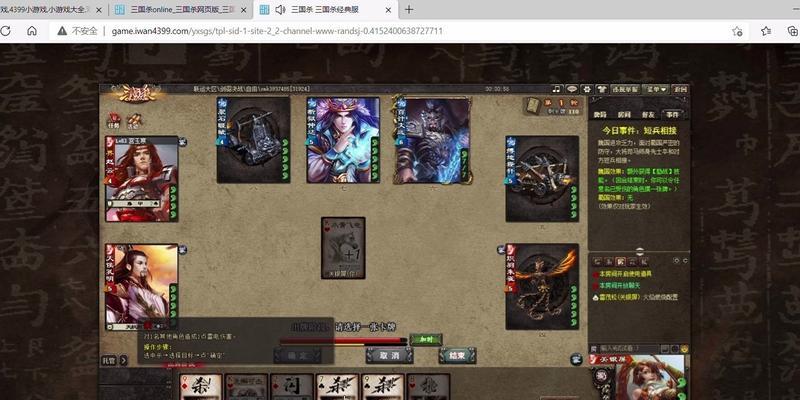Screen dimensions: 800x400
Task: Close the 三国杀经典服 browser tab
Action: [x=389, y=10]
